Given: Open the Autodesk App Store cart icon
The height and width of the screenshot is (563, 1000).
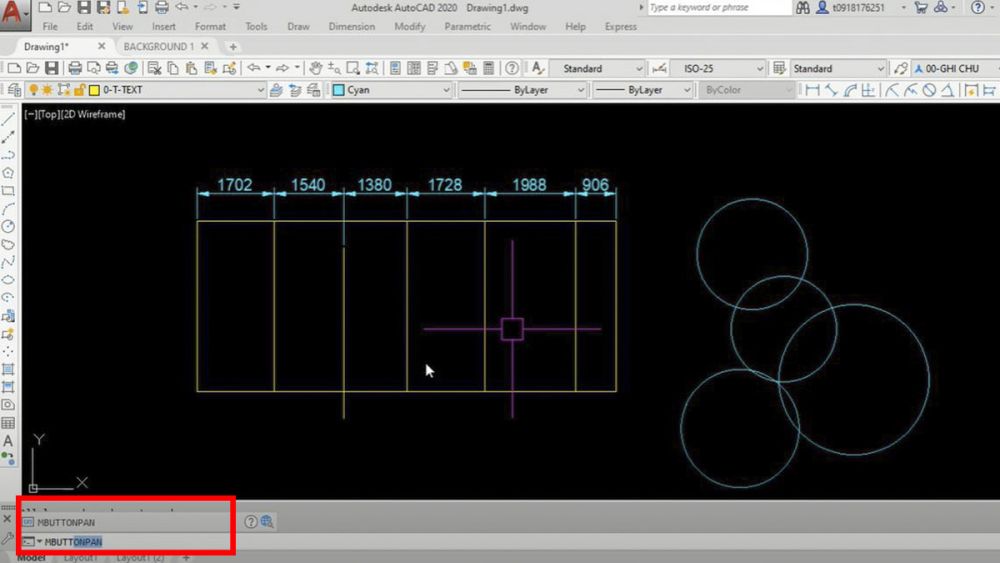Looking at the screenshot, I should pyautogui.click(x=920, y=8).
